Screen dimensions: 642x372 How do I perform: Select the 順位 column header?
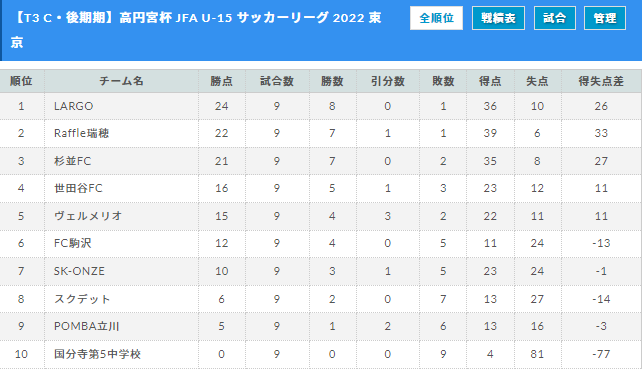coord(21,81)
